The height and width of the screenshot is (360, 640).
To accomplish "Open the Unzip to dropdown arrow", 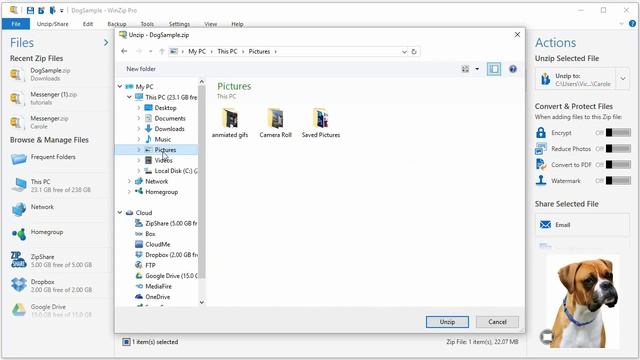I will (x=623, y=78).
